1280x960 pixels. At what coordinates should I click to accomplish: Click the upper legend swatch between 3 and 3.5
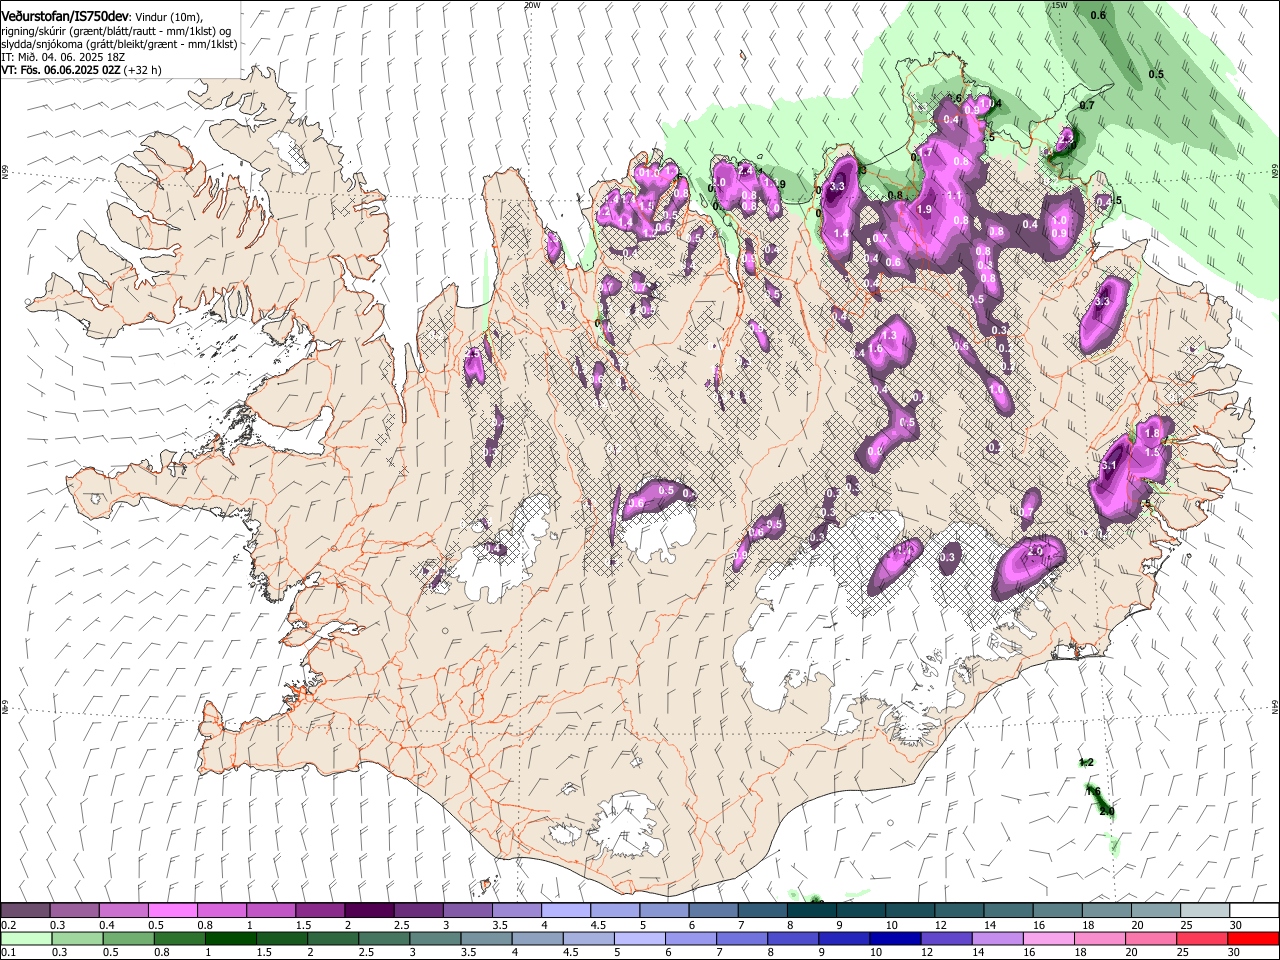pyautogui.click(x=468, y=910)
